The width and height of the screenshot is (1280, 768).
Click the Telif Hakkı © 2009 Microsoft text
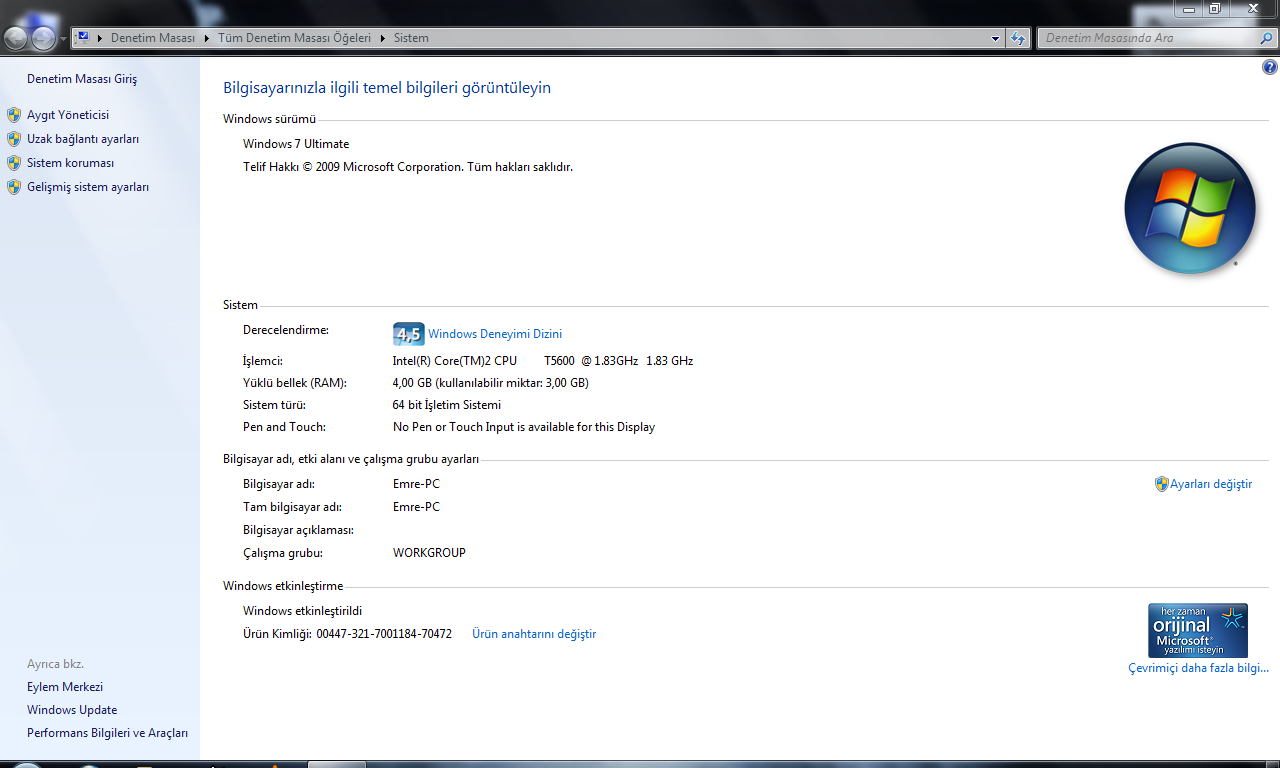[x=408, y=167]
